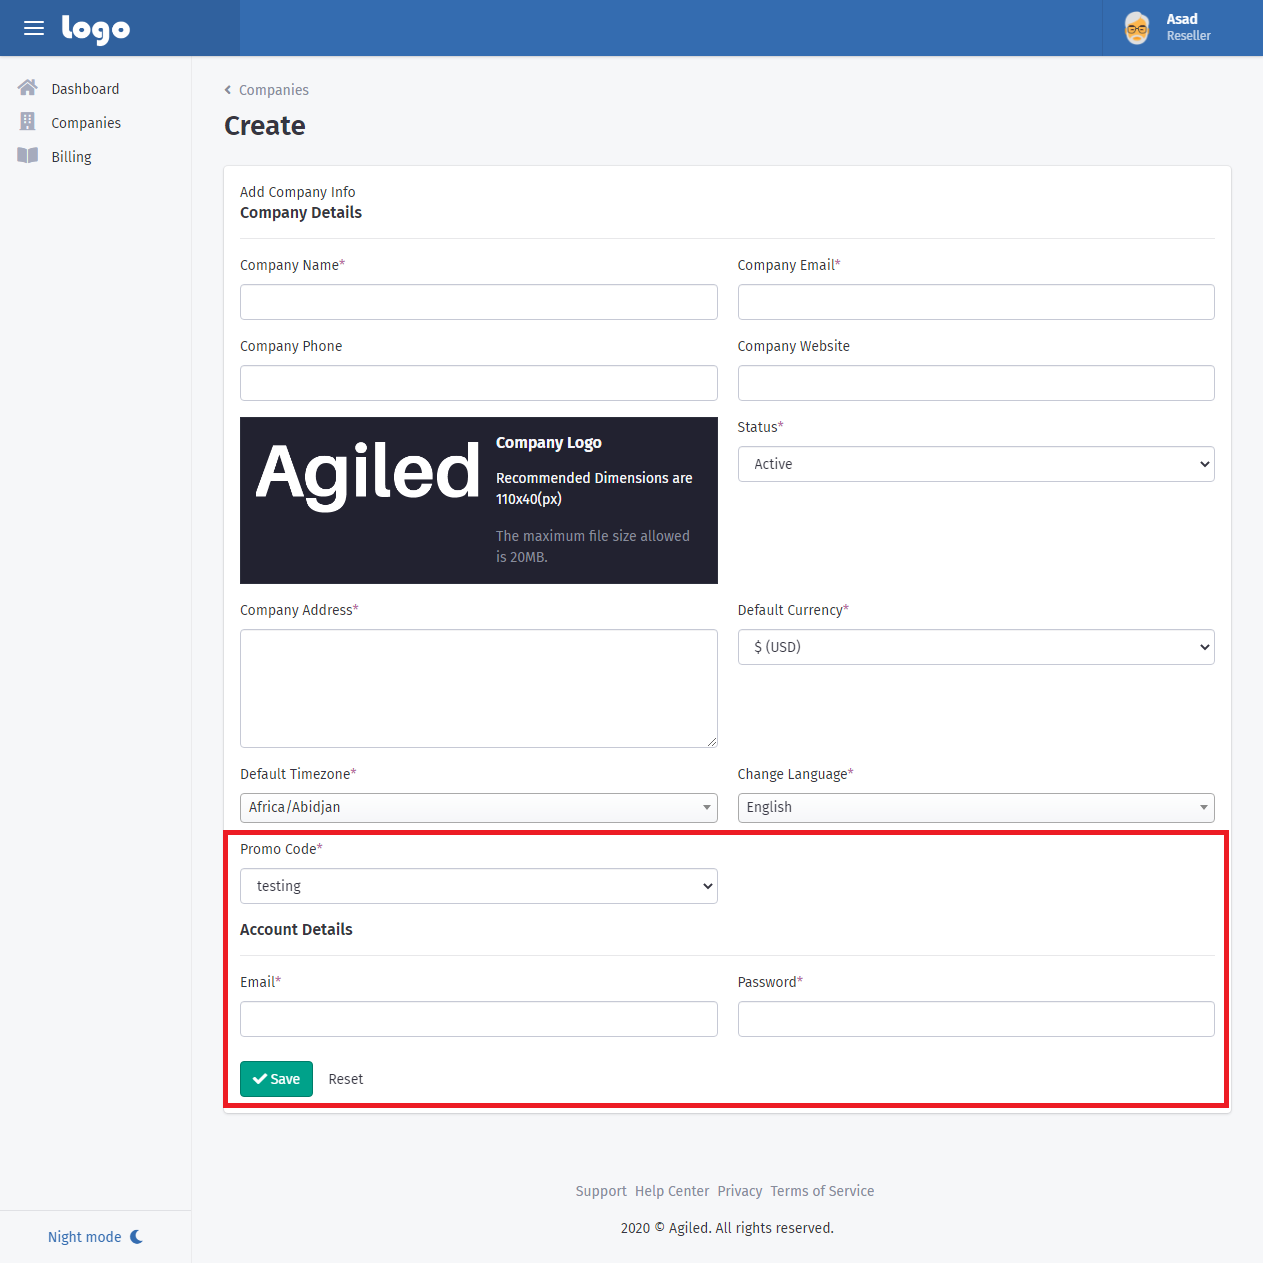1263x1263 pixels.
Task: Click the Agiled company logo upload area
Action: pyautogui.click(x=478, y=500)
